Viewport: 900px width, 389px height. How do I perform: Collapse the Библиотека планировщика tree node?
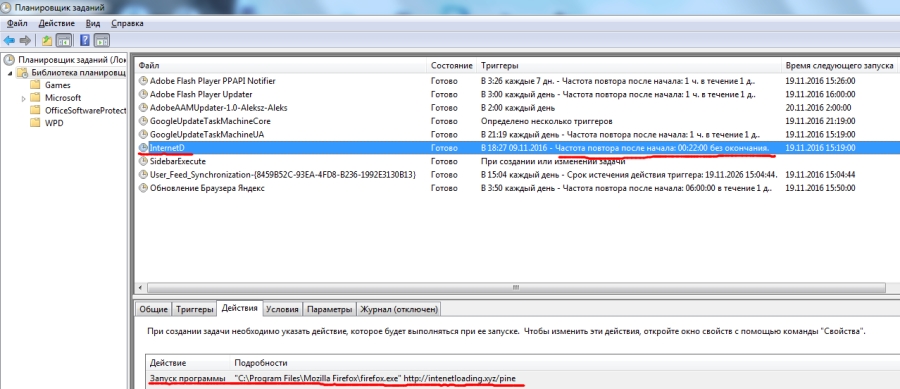[x=10, y=73]
